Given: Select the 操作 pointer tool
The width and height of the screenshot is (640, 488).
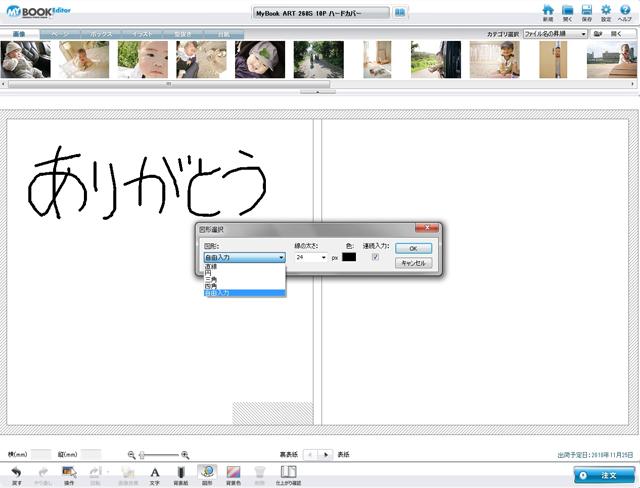Looking at the screenshot, I should [69, 475].
